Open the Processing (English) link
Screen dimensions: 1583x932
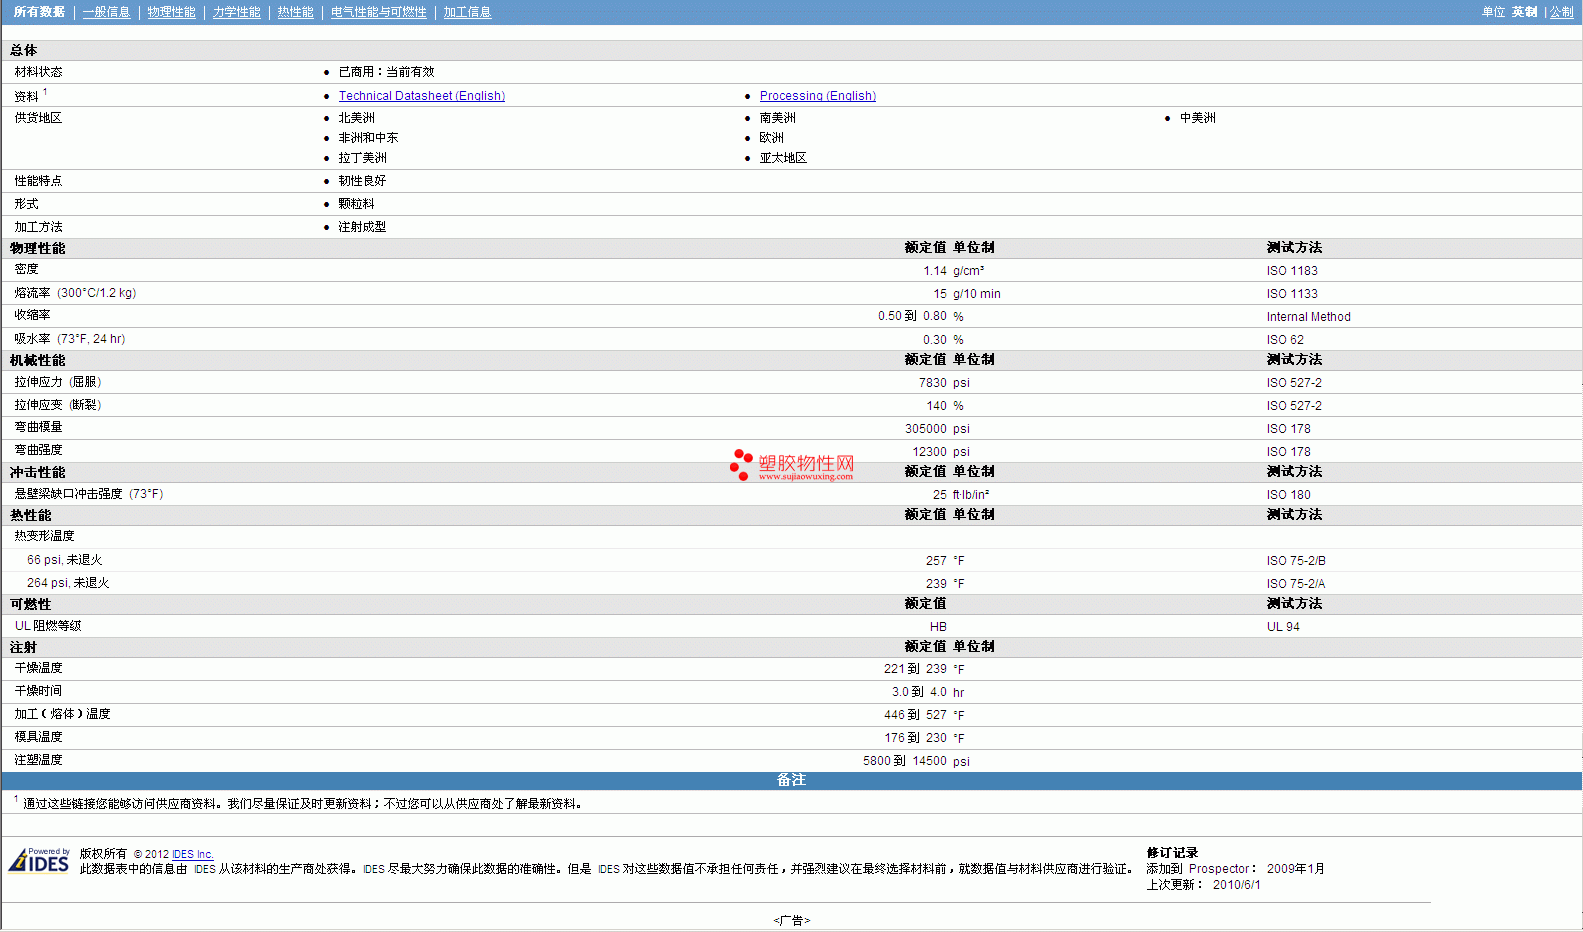coord(817,96)
